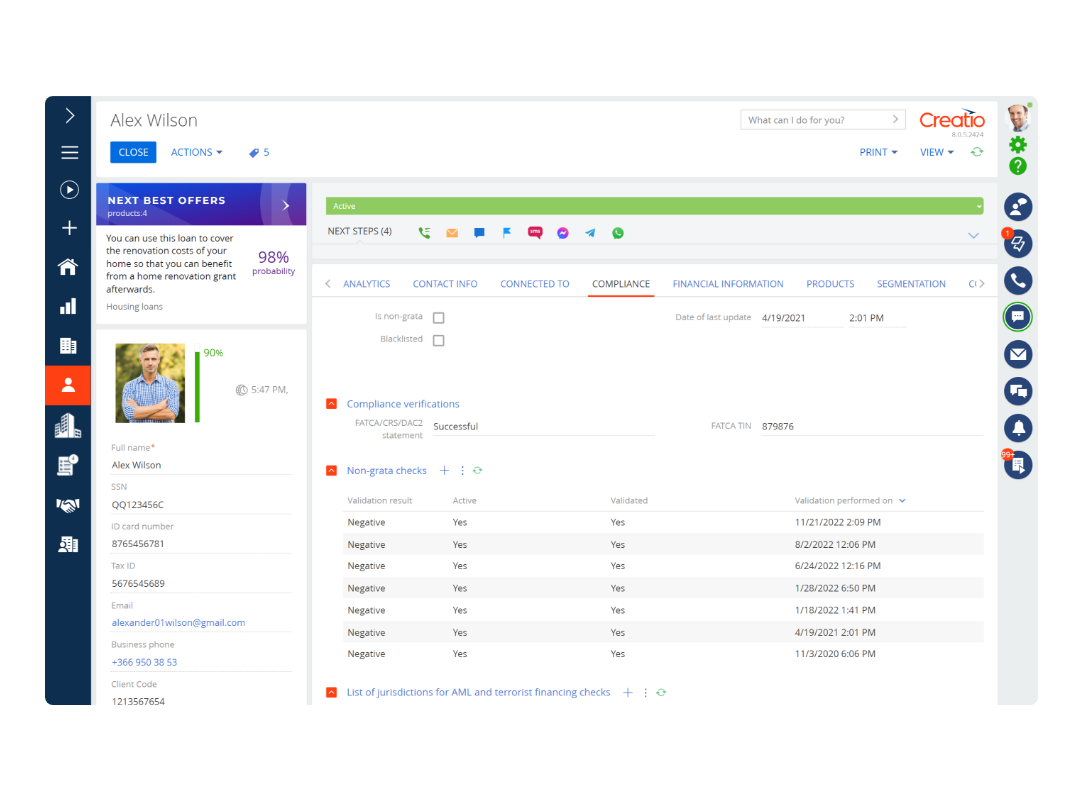Viewport: 1082px width, 800px height.
Task: Tick the Is non-grata checkbox
Action: 438,318
